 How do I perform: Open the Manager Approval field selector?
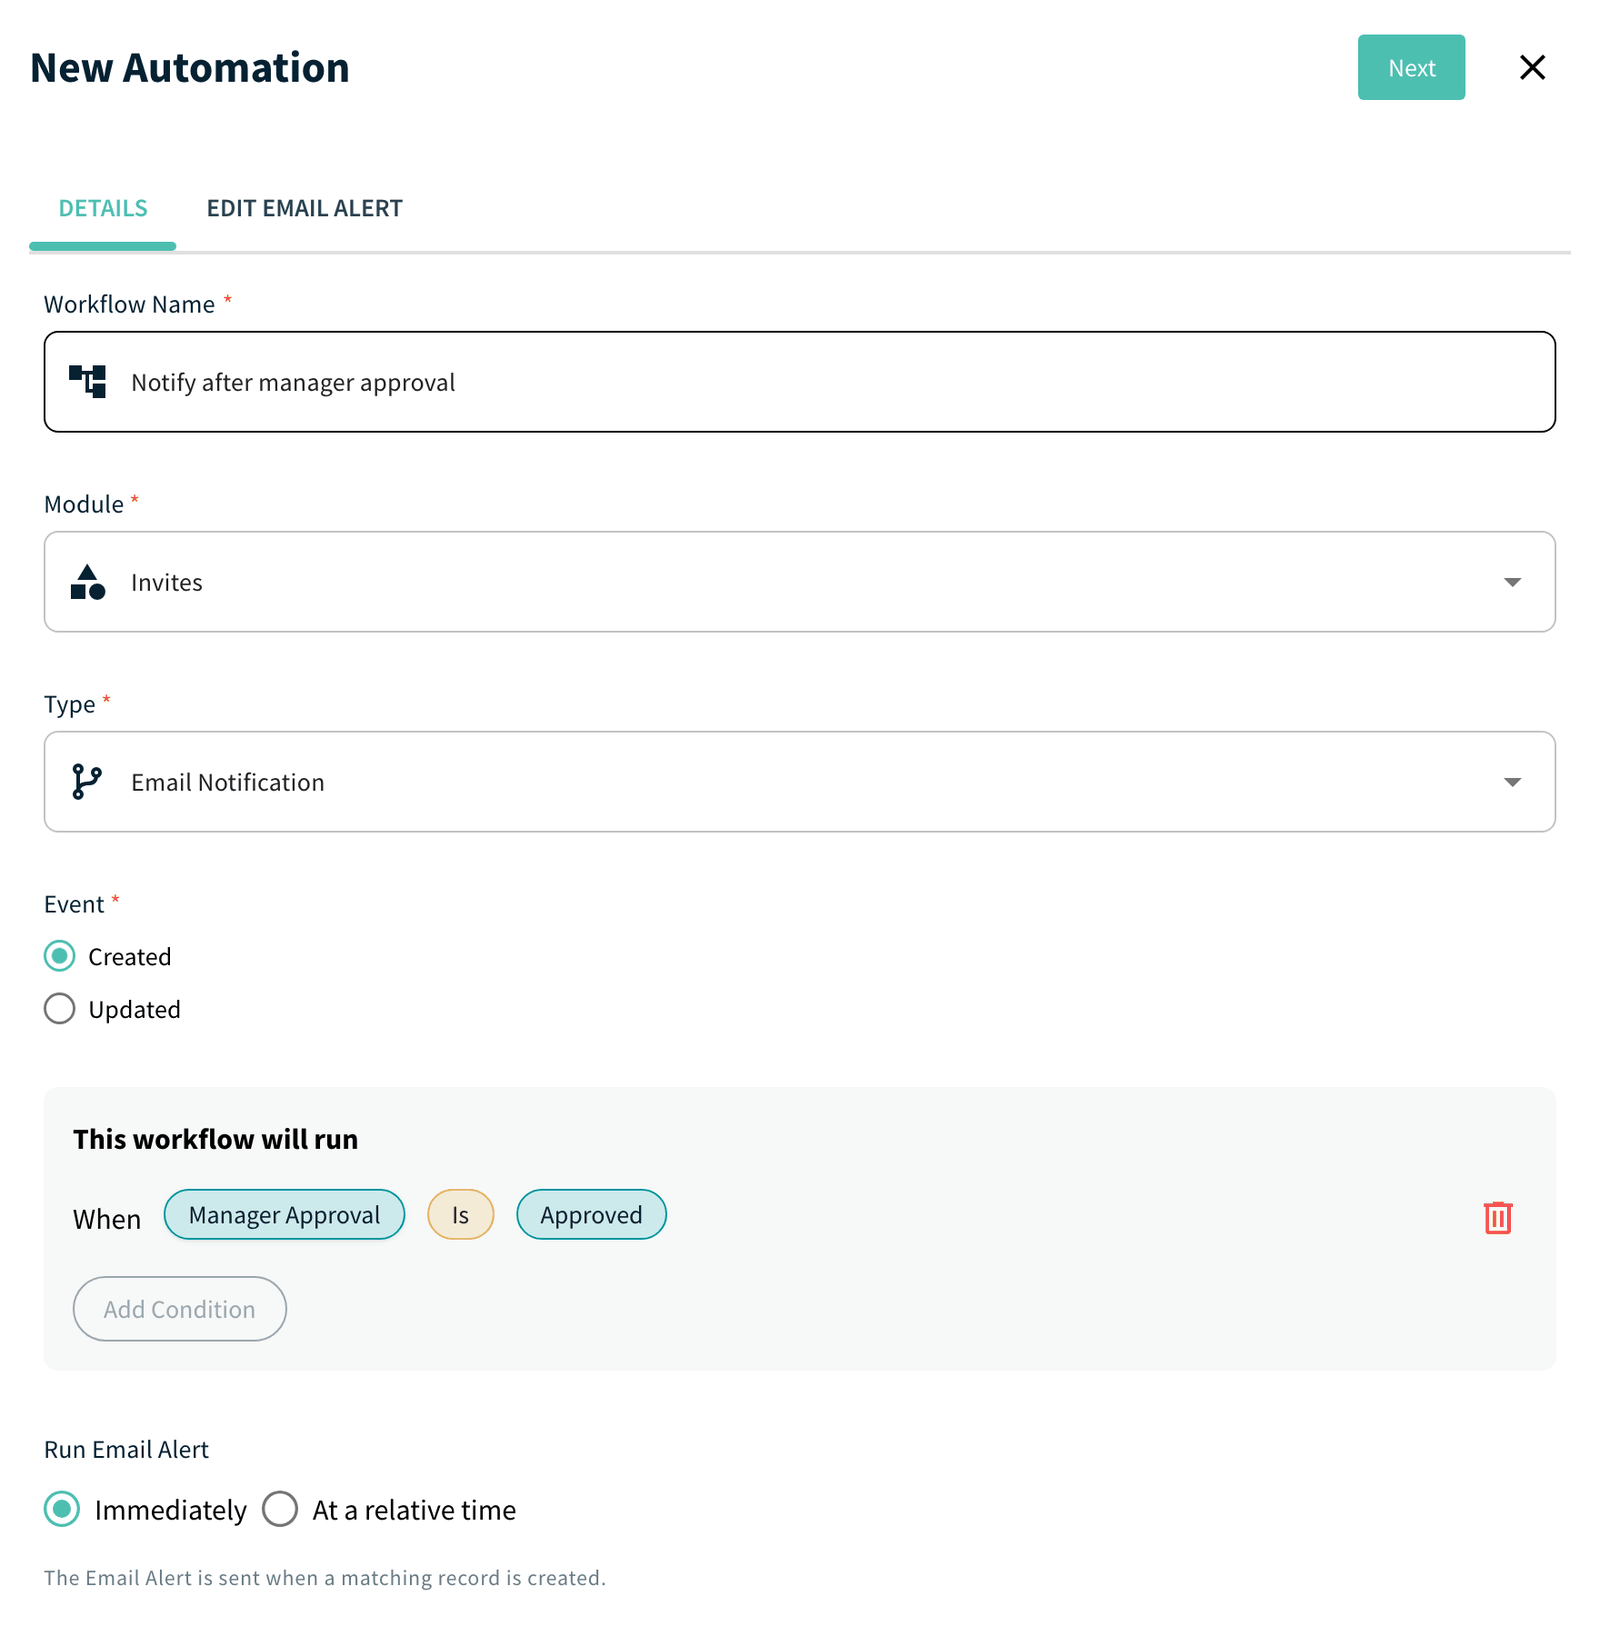coord(284,1214)
